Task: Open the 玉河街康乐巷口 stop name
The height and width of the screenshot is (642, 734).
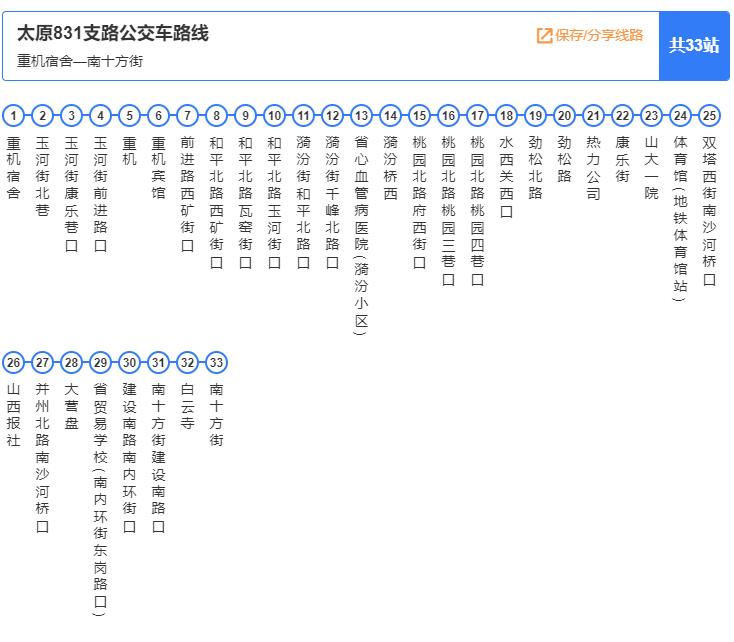Action: point(72,193)
